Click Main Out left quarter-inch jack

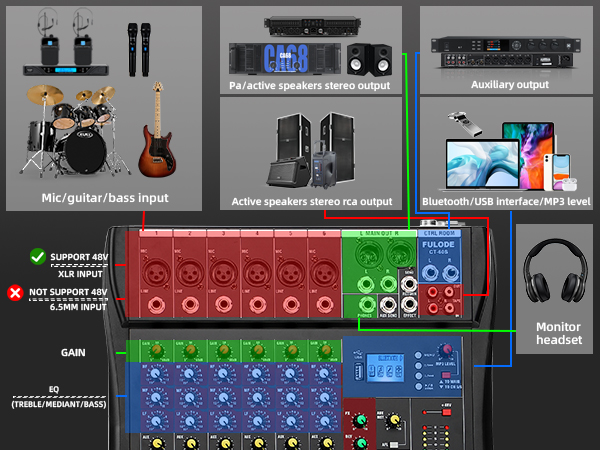tap(365, 284)
